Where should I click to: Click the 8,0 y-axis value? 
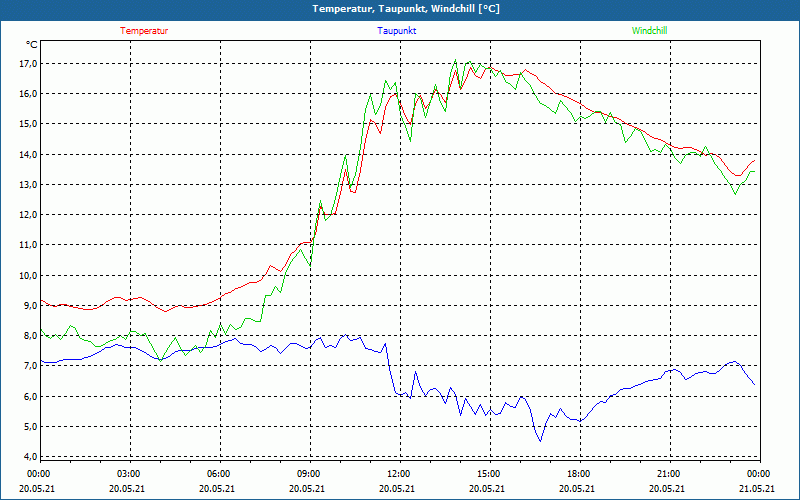click(x=30, y=336)
